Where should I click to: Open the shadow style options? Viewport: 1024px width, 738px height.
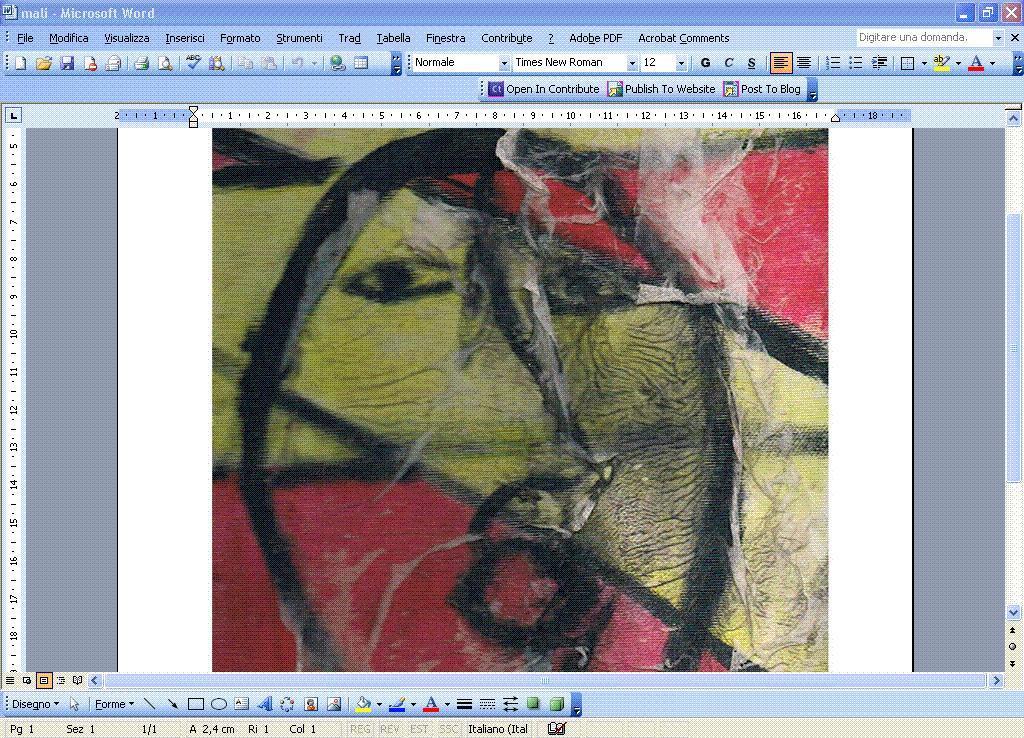tap(534, 704)
